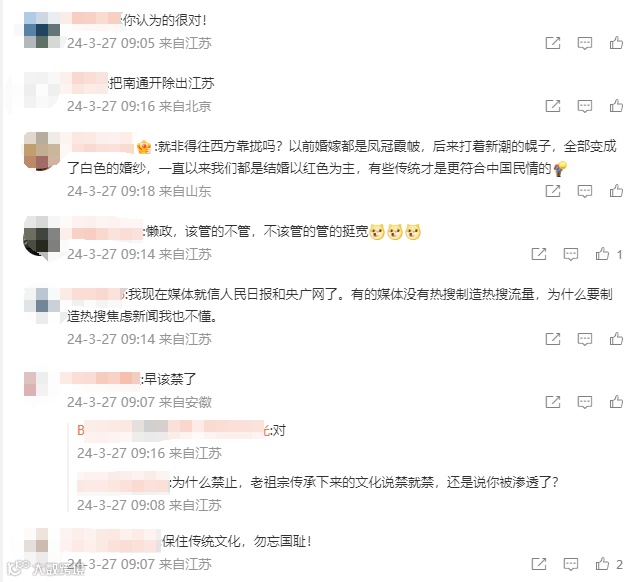This screenshot has width=636, height=582.
Task: Like the comment about 凤冠霞帔 from 山东
Action: tap(616, 191)
